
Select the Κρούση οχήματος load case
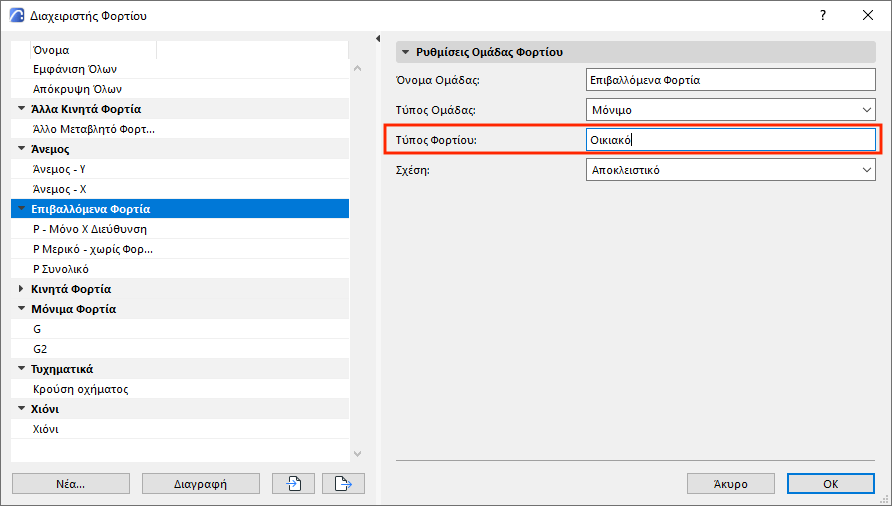click(81, 389)
